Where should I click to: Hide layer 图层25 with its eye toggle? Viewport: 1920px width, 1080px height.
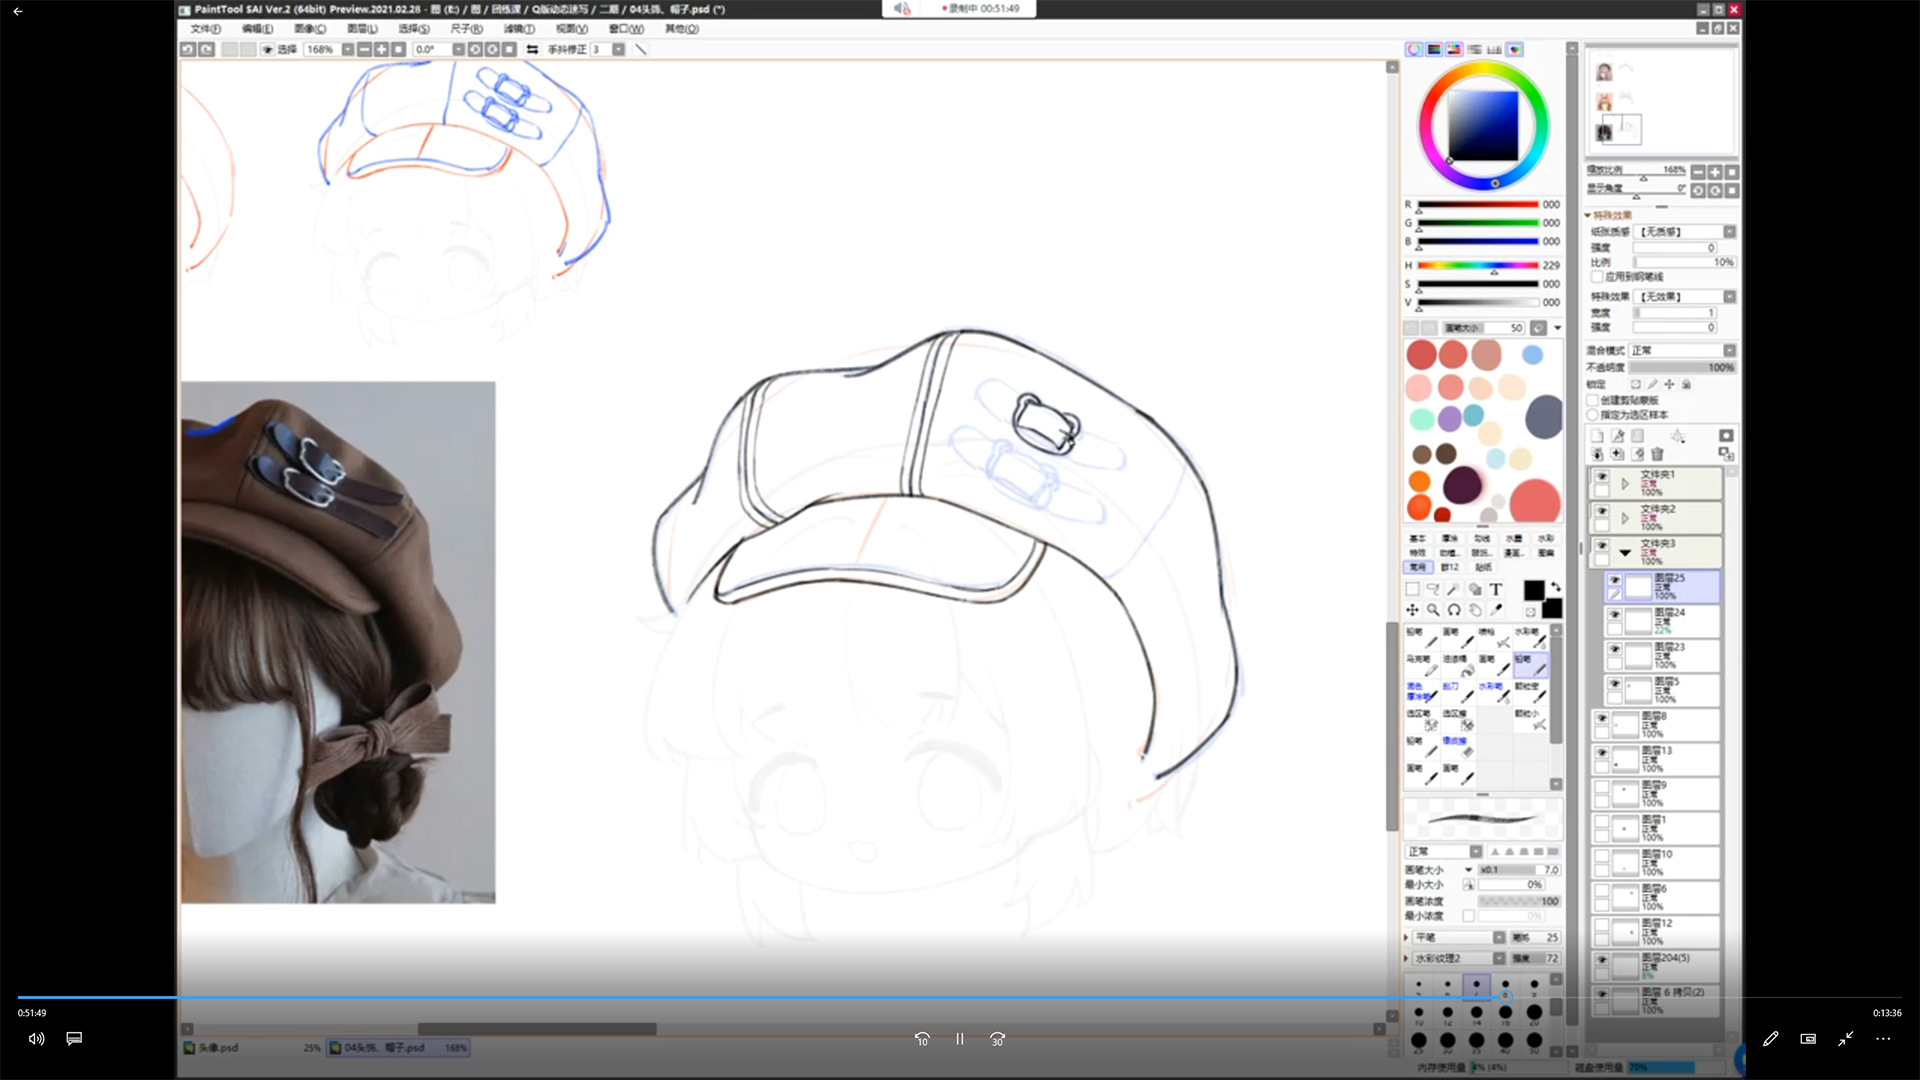coord(1614,580)
